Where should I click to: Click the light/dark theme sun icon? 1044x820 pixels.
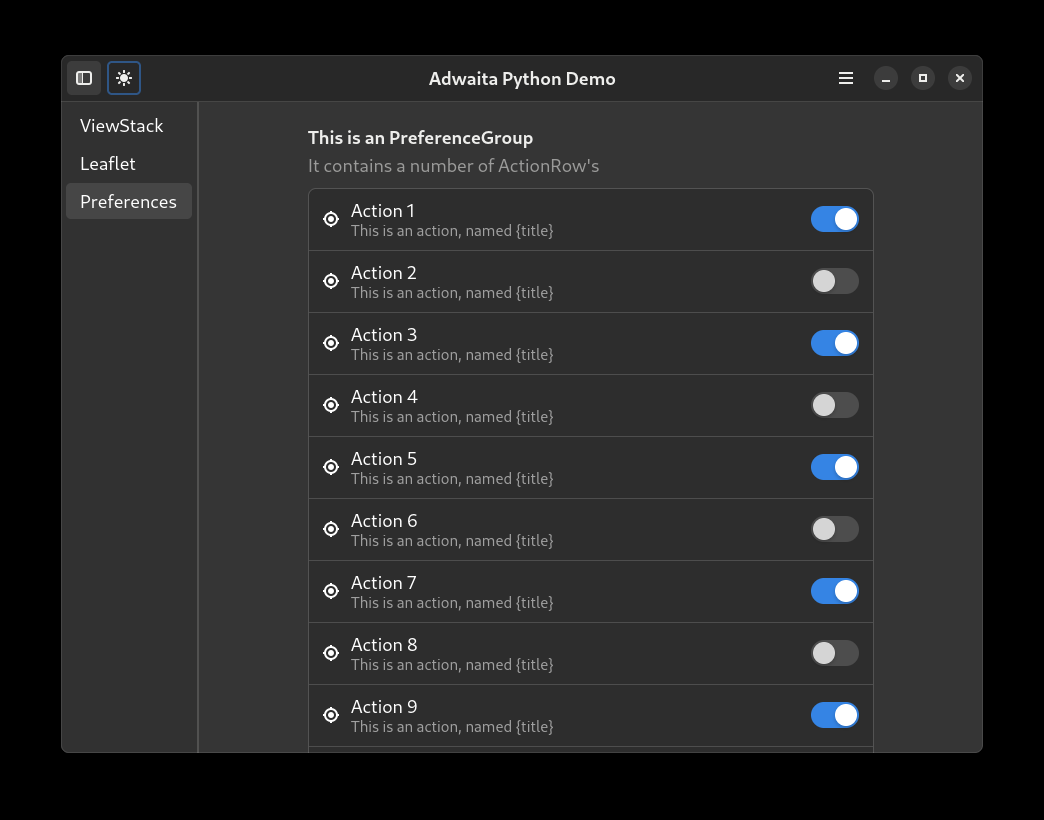(124, 79)
